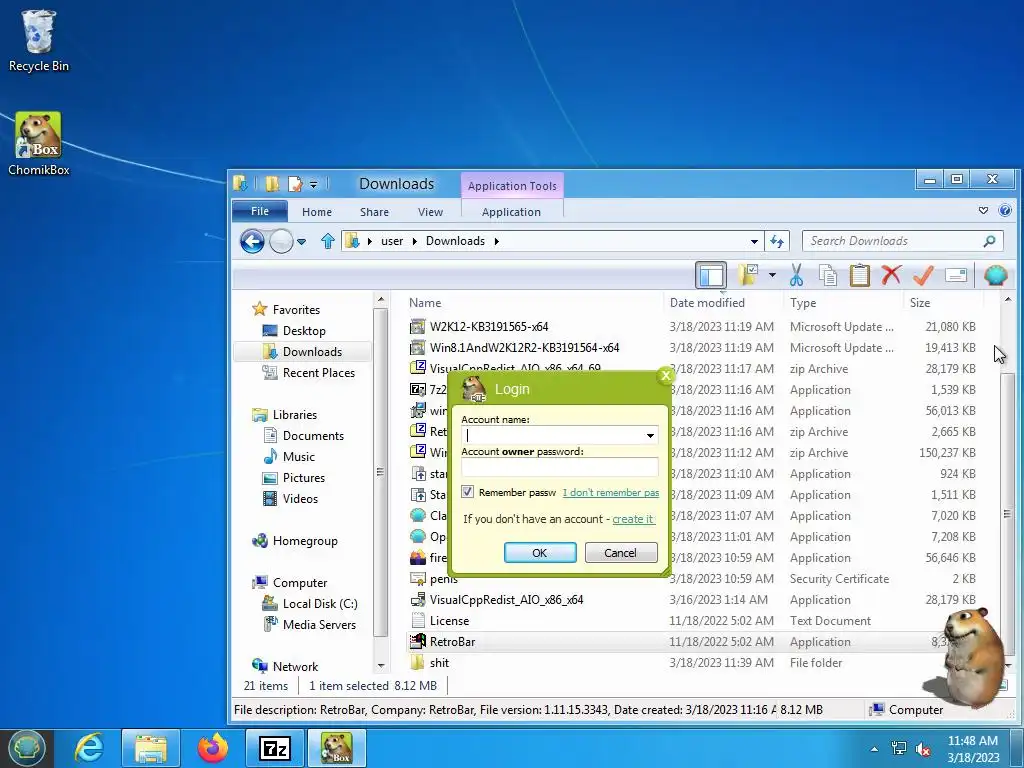1024x768 pixels.
Task: Click the taskbar clock showing 11:48 AM
Action: [972, 749]
